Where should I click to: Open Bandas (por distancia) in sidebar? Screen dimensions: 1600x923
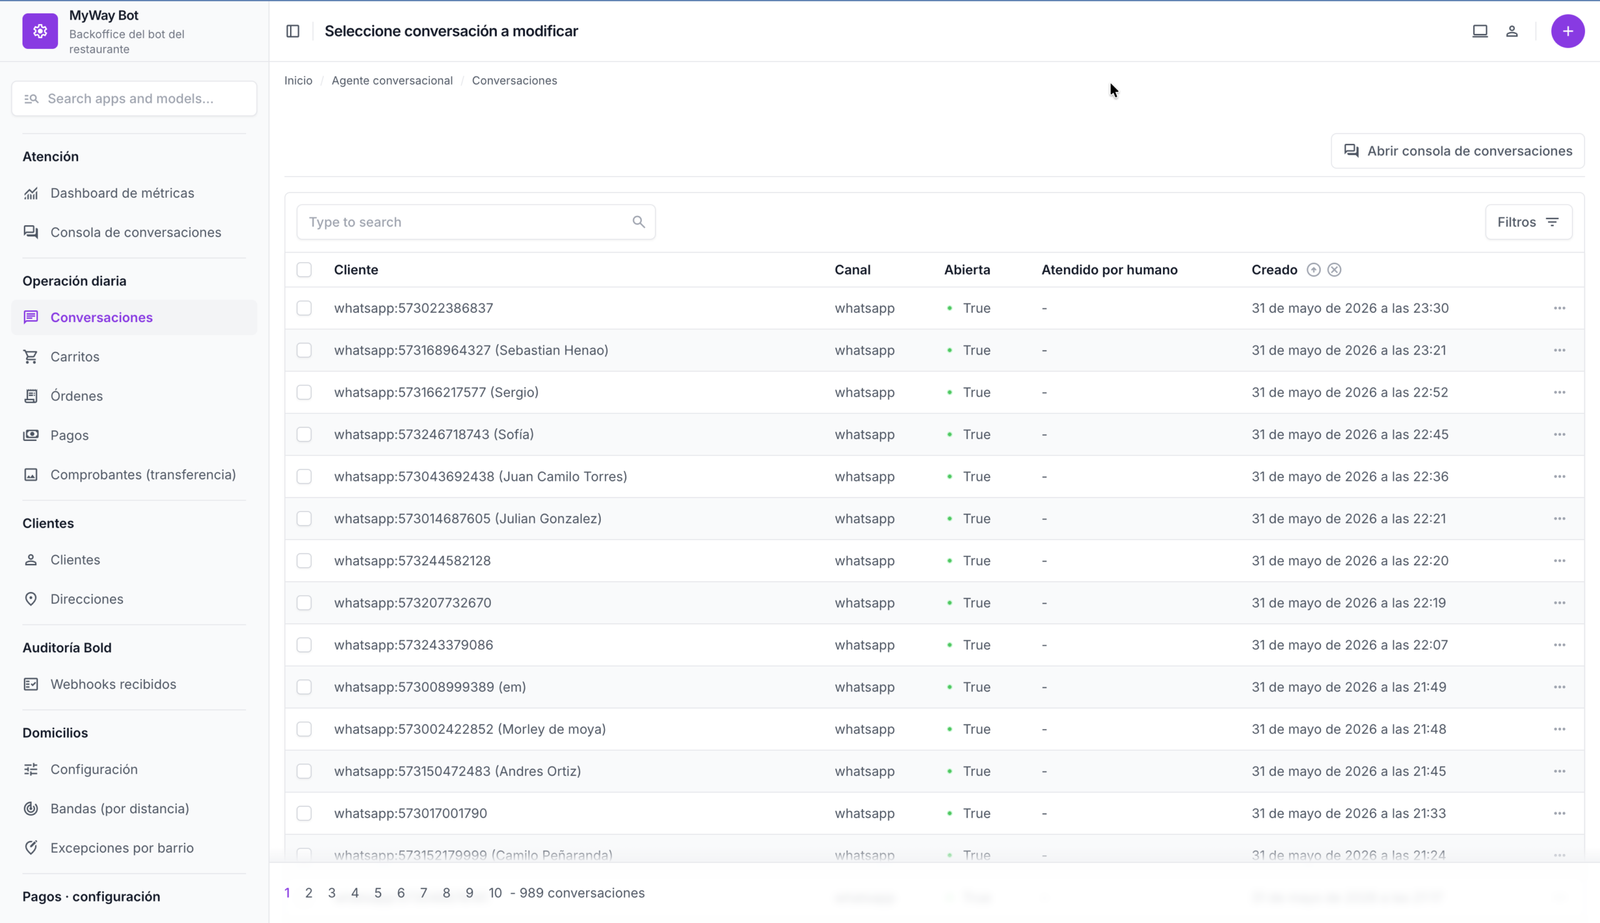(134, 808)
